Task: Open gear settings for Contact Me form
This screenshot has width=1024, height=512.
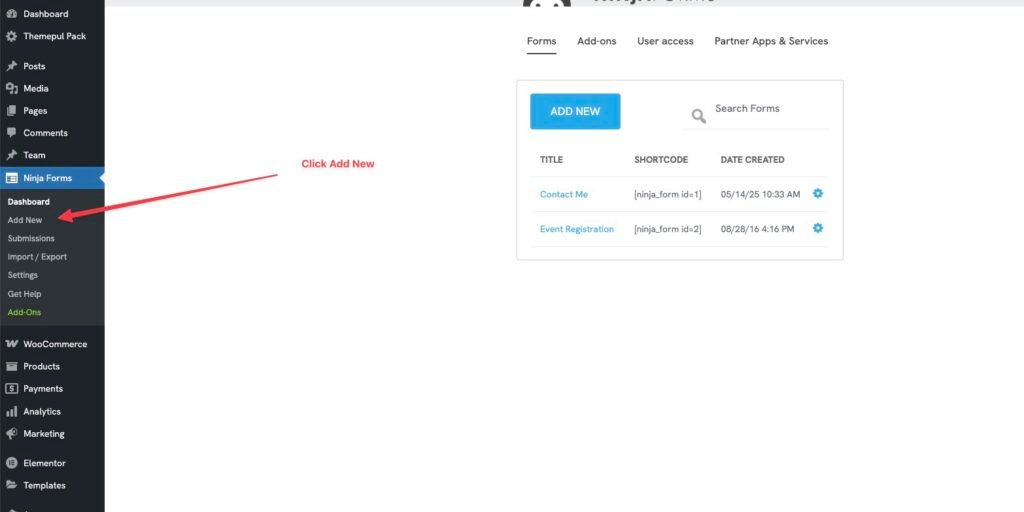Action: coord(818,193)
